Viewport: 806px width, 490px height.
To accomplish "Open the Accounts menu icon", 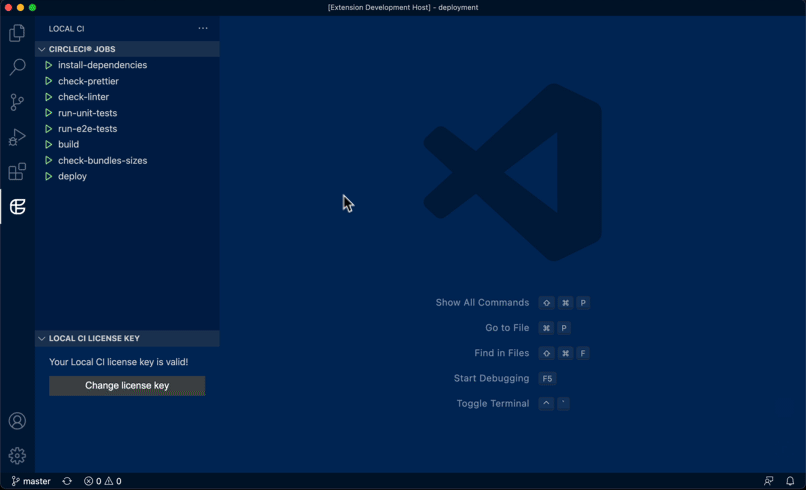I will (17, 421).
